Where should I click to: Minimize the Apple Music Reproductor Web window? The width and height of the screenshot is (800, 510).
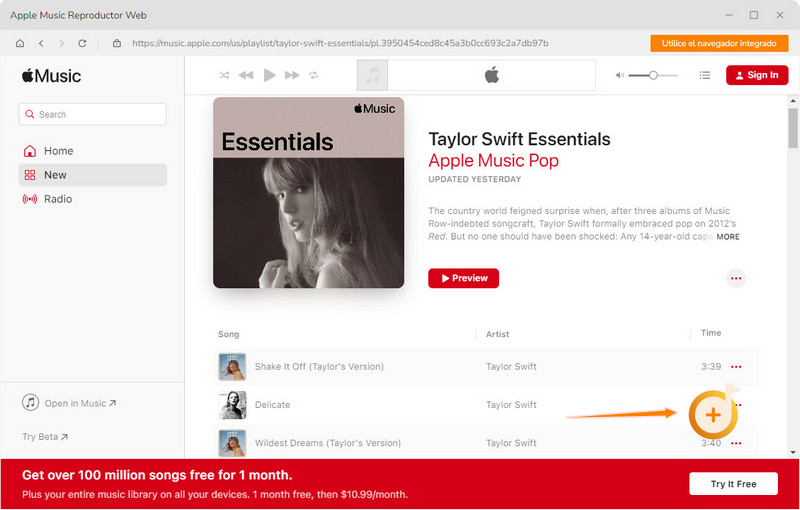(x=728, y=15)
